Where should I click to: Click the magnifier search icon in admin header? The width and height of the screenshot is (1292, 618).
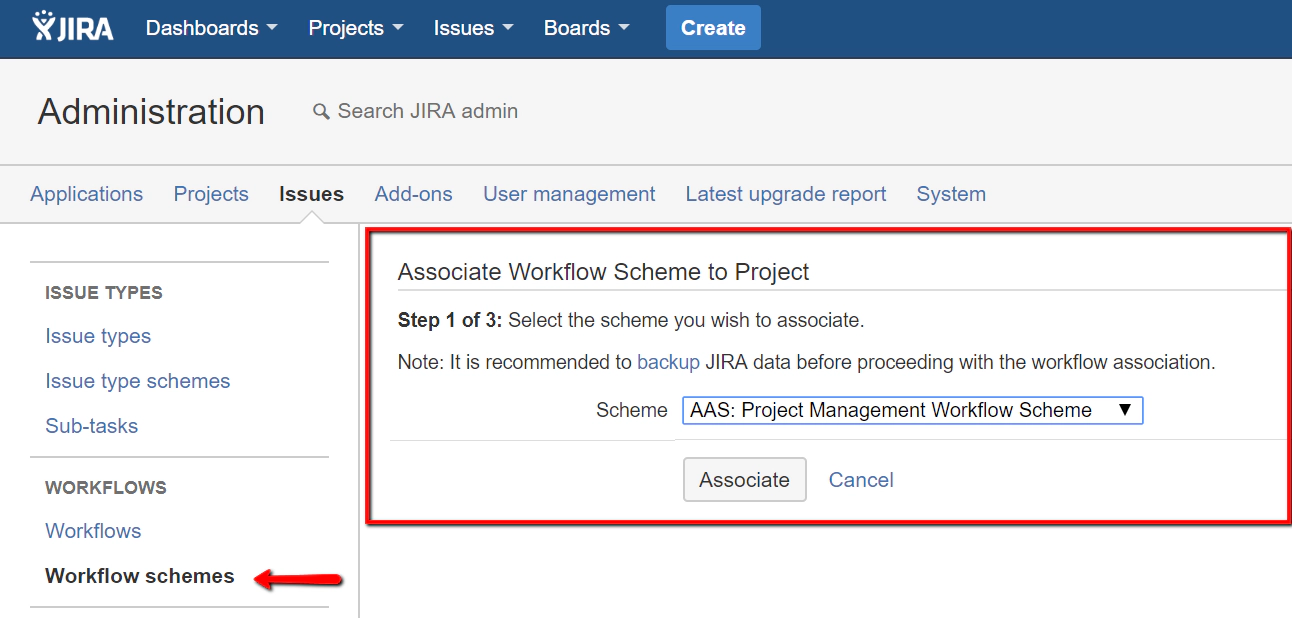click(x=320, y=111)
